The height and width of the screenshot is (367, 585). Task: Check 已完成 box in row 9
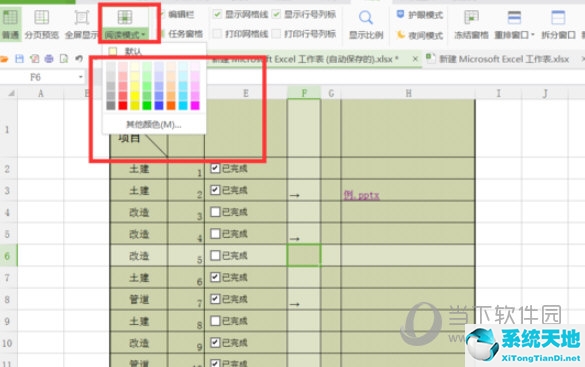point(215,321)
